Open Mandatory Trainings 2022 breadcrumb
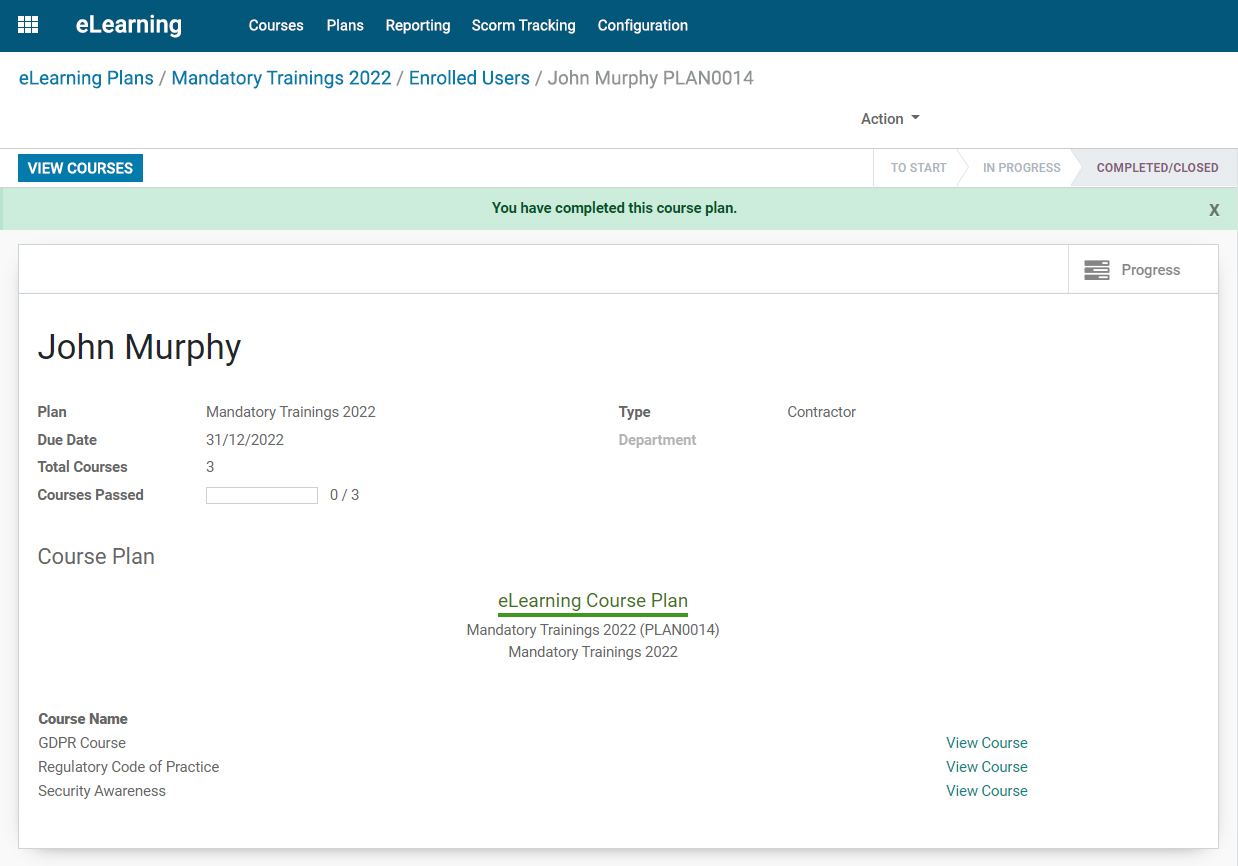1238x866 pixels. click(281, 78)
